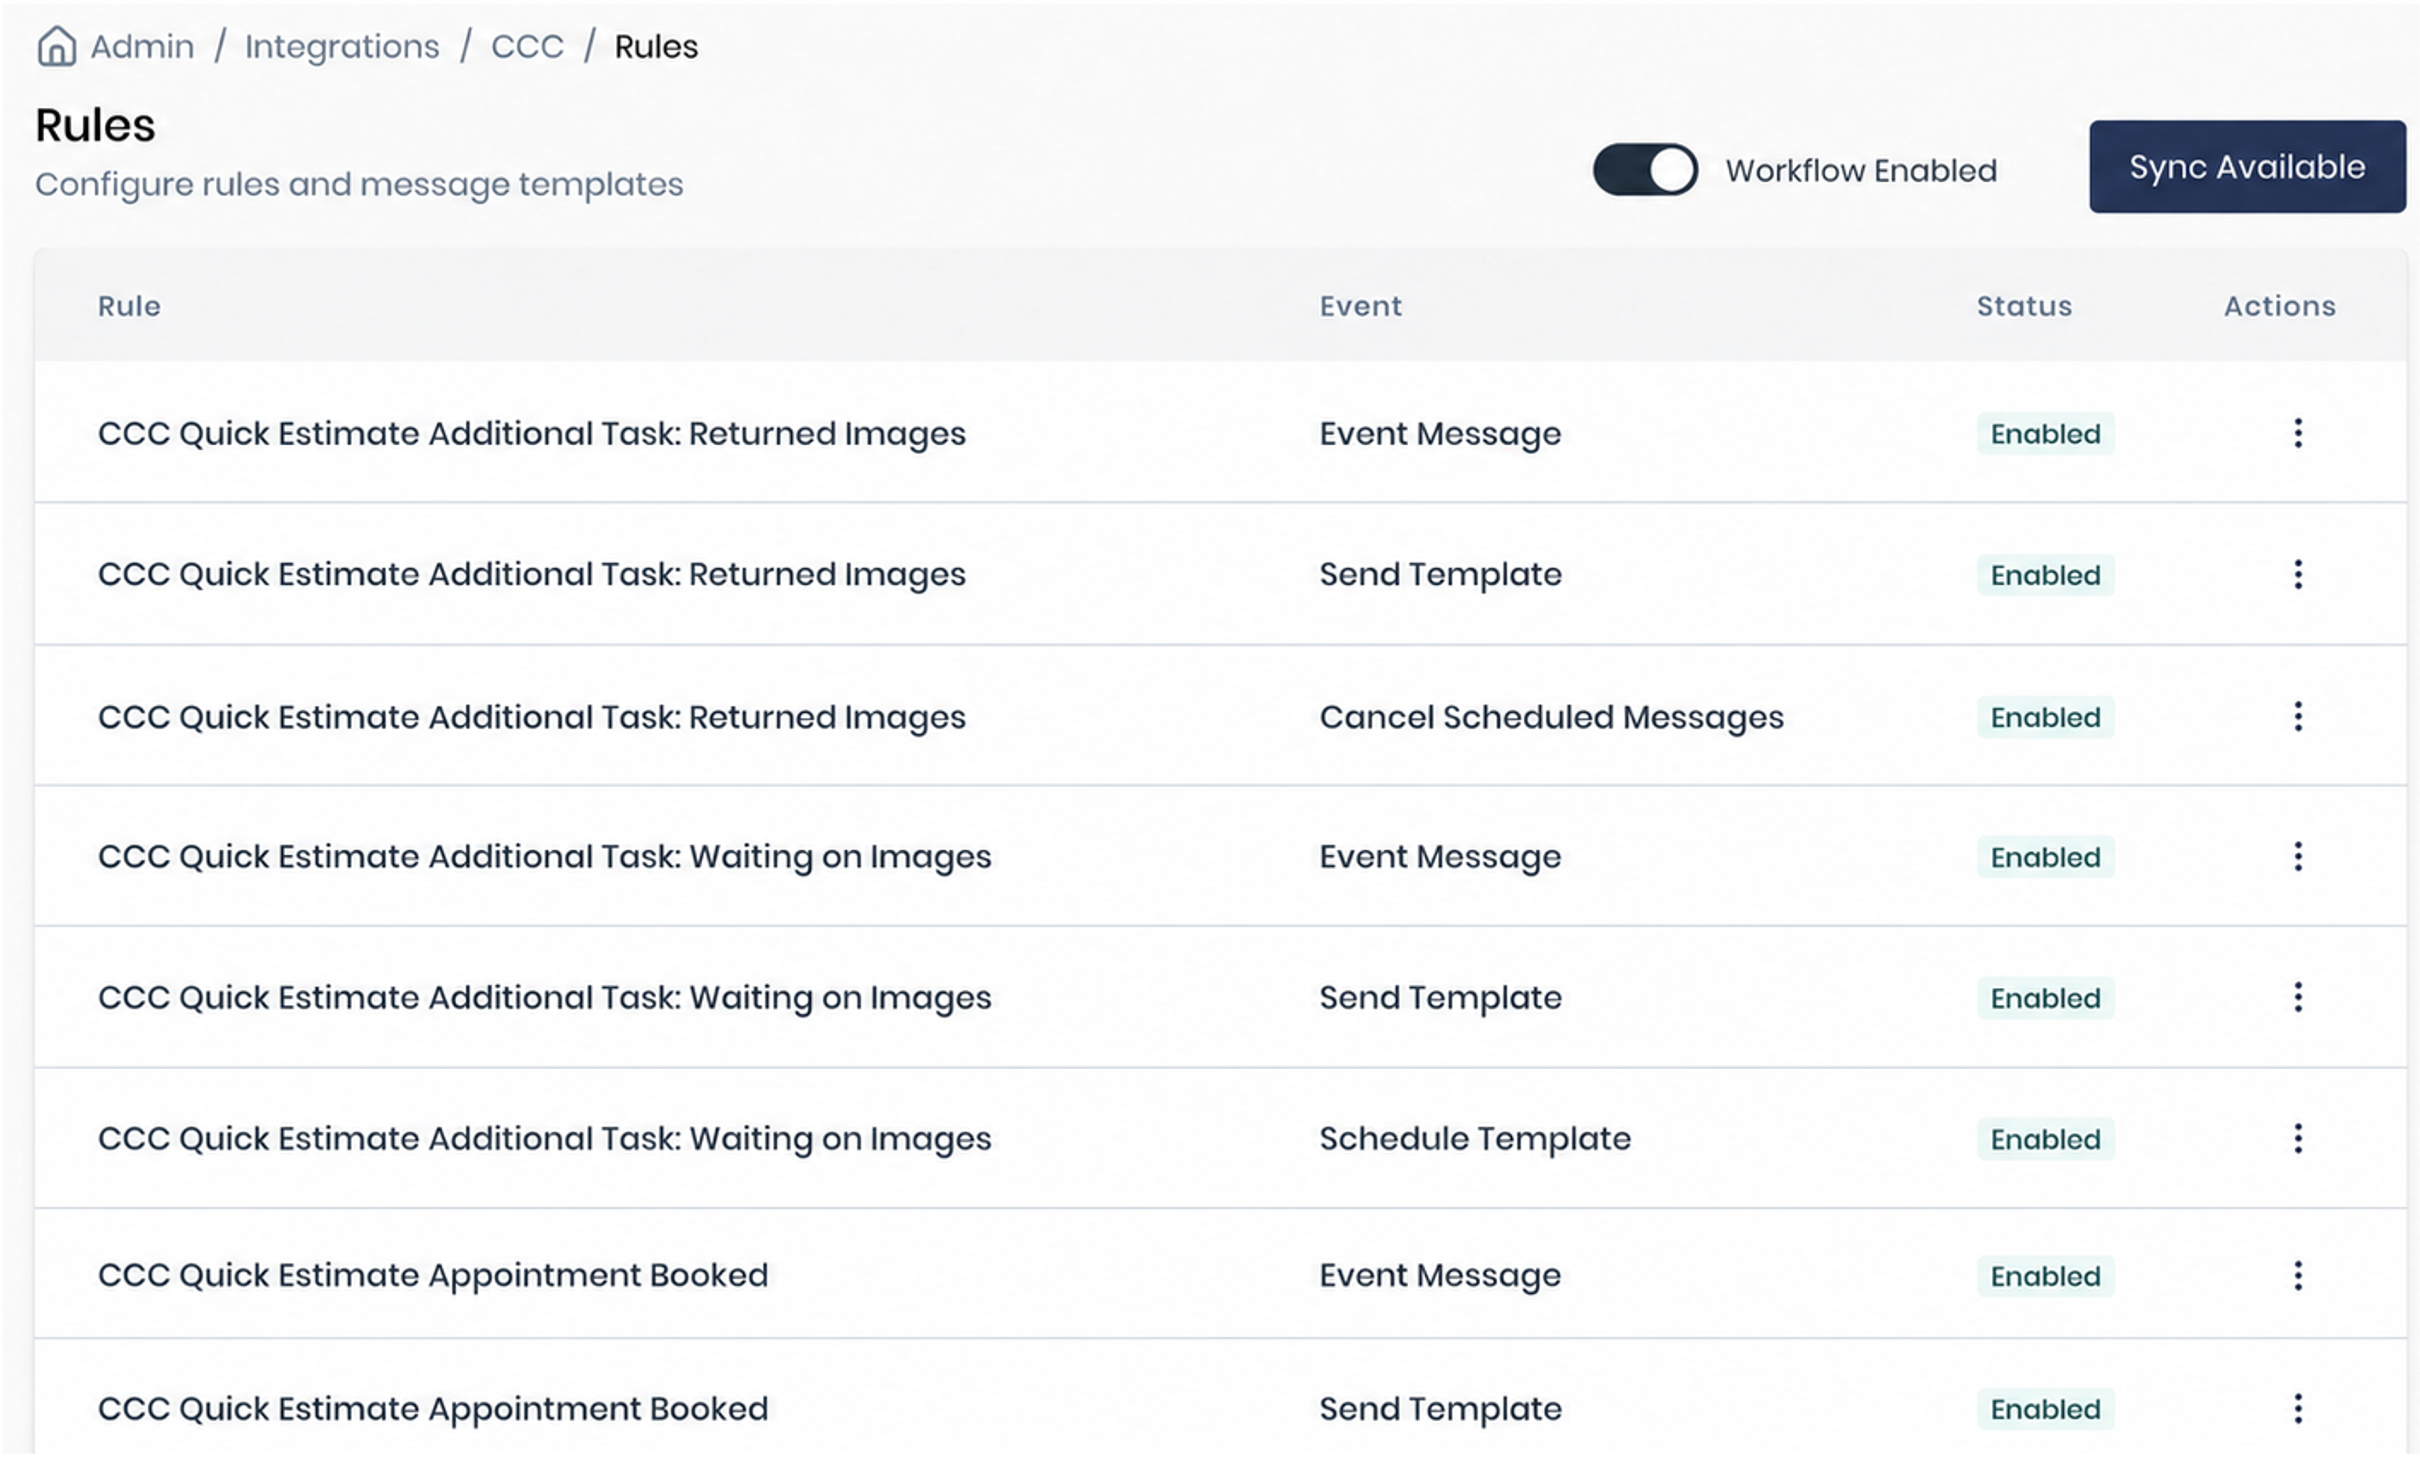This screenshot has height=1457, width=2420.
Task: Click Enabled badge for Waiting on Images Send Template
Action: [x=2045, y=998]
